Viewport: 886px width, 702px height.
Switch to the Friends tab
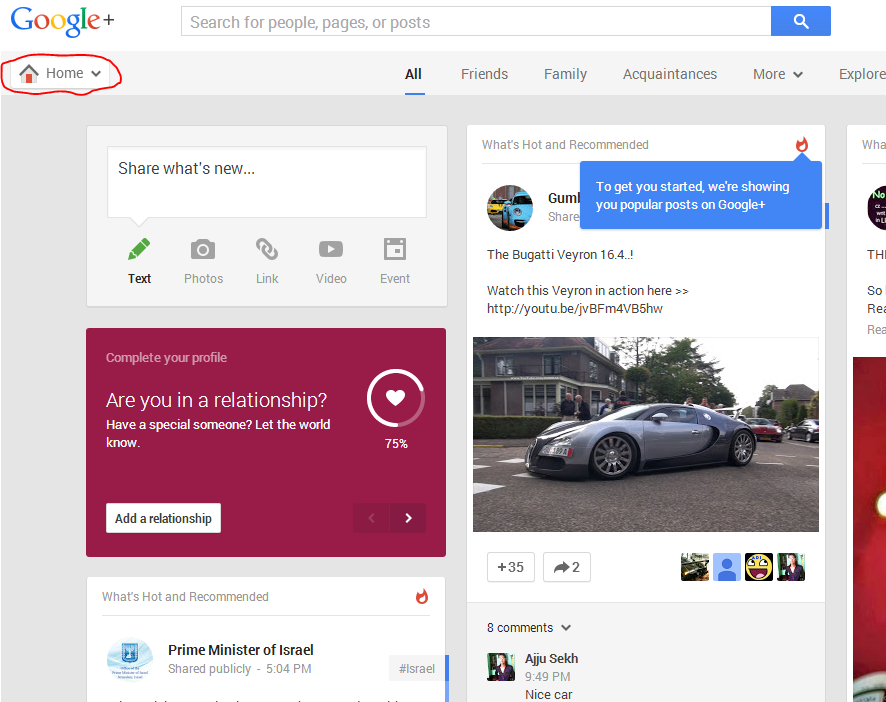pos(484,74)
